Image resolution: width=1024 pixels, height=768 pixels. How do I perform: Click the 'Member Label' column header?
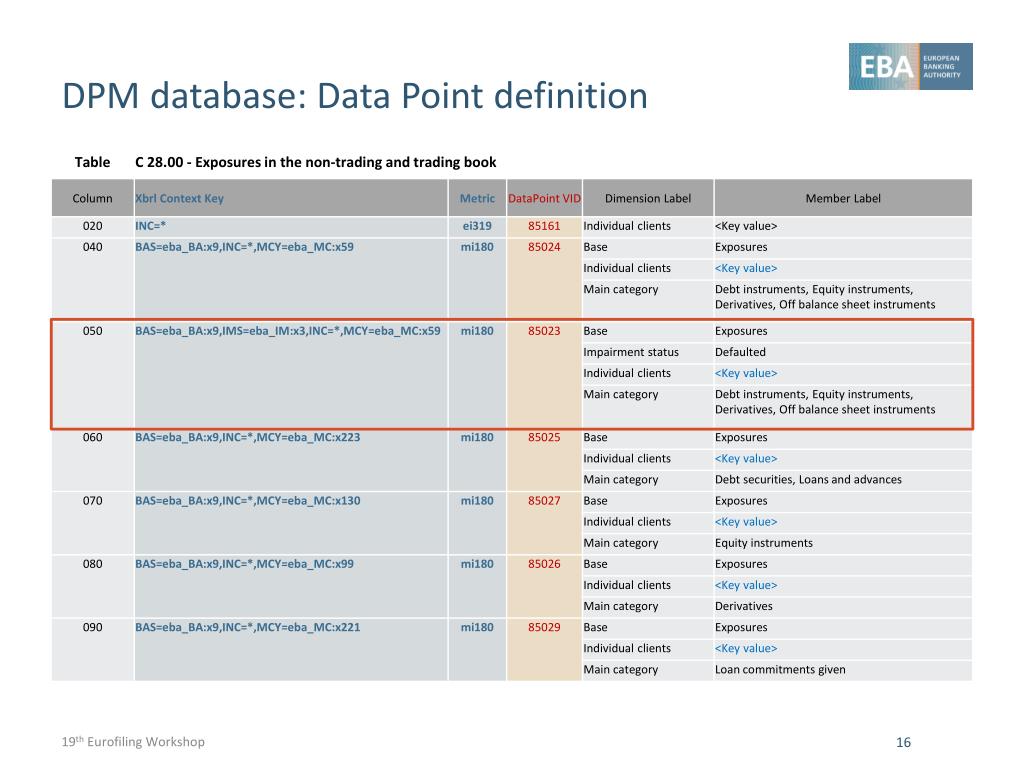pyautogui.click(x=842, y=199)
